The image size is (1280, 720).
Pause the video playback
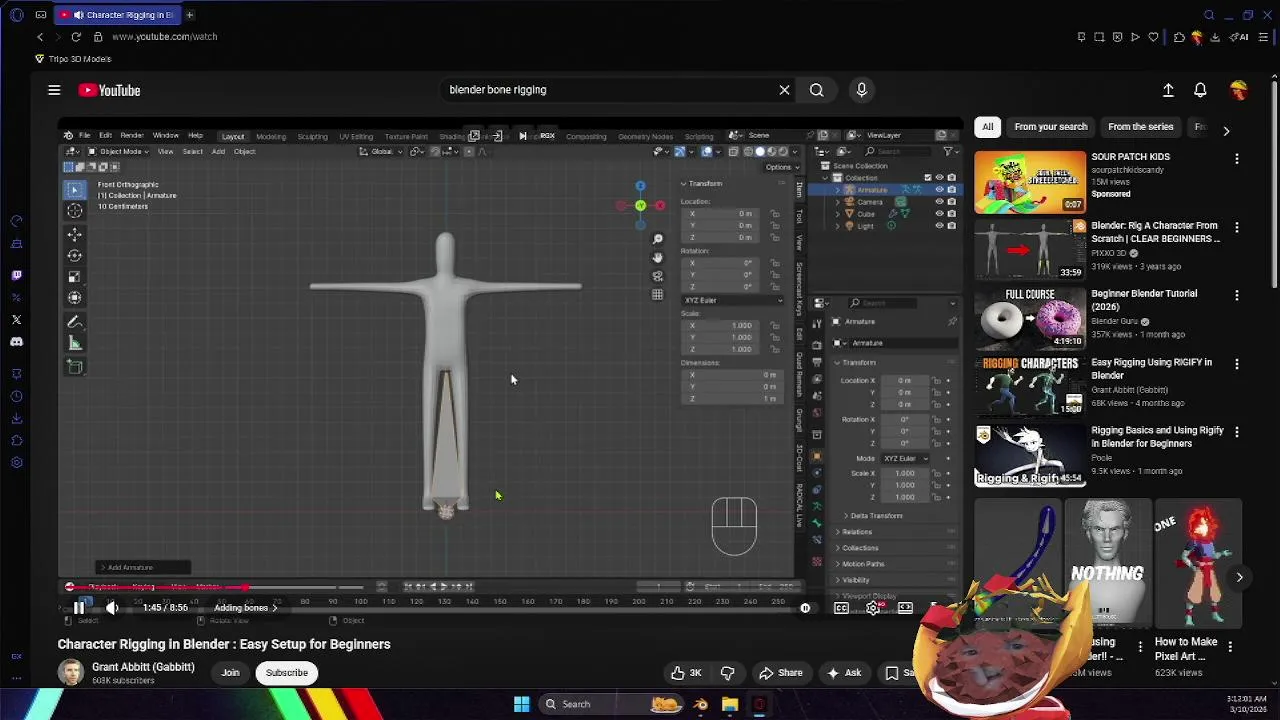[79, 608]
